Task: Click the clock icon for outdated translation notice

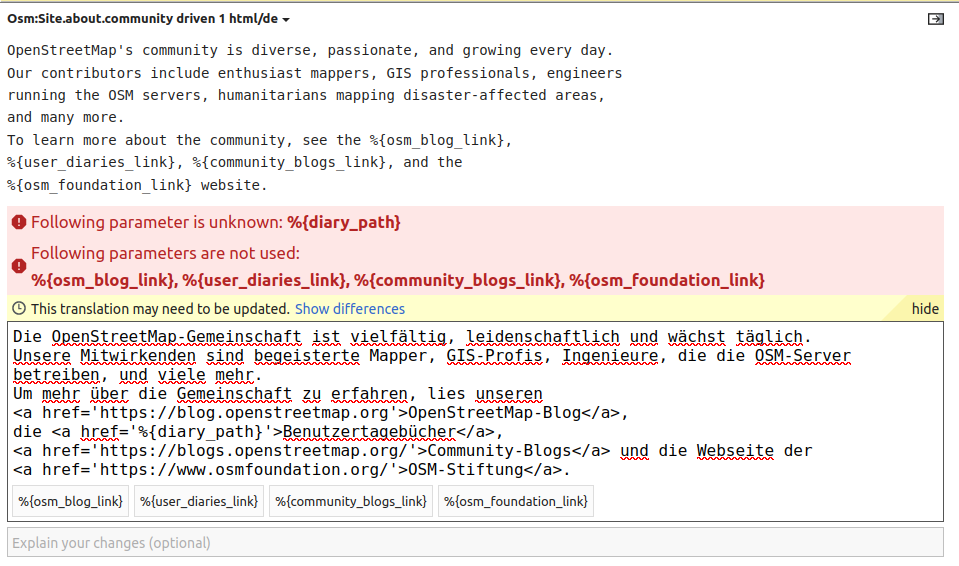Action: coord(19,308)
